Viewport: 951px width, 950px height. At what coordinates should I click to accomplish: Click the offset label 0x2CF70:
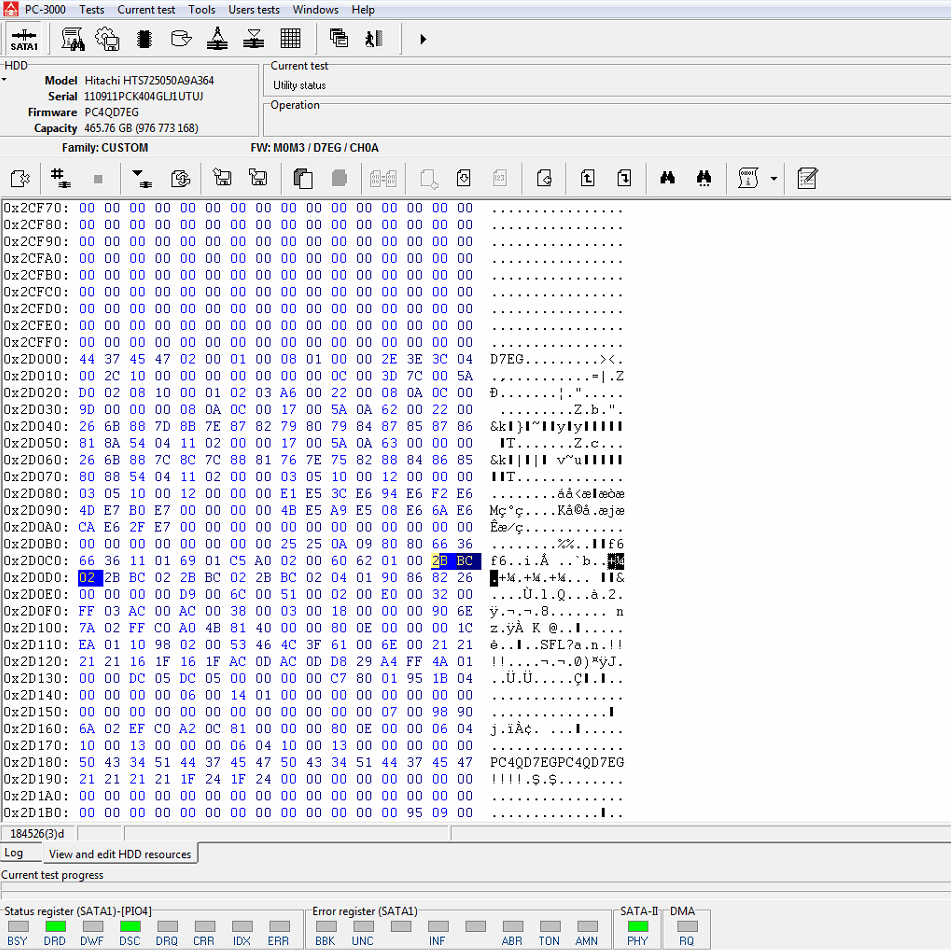[36, 208]
